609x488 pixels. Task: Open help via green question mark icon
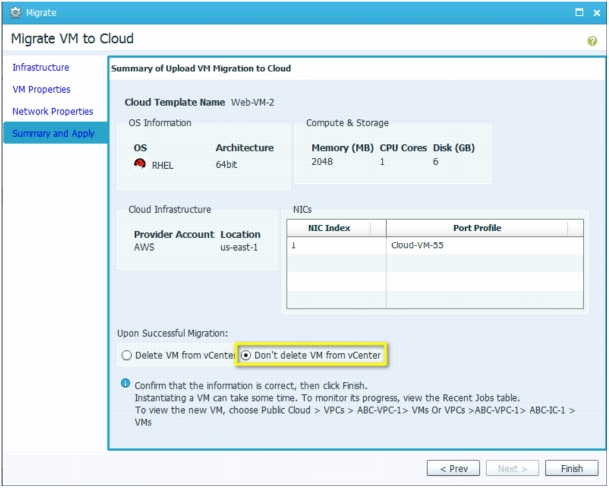pyautogui.click(x=592, y=41)
